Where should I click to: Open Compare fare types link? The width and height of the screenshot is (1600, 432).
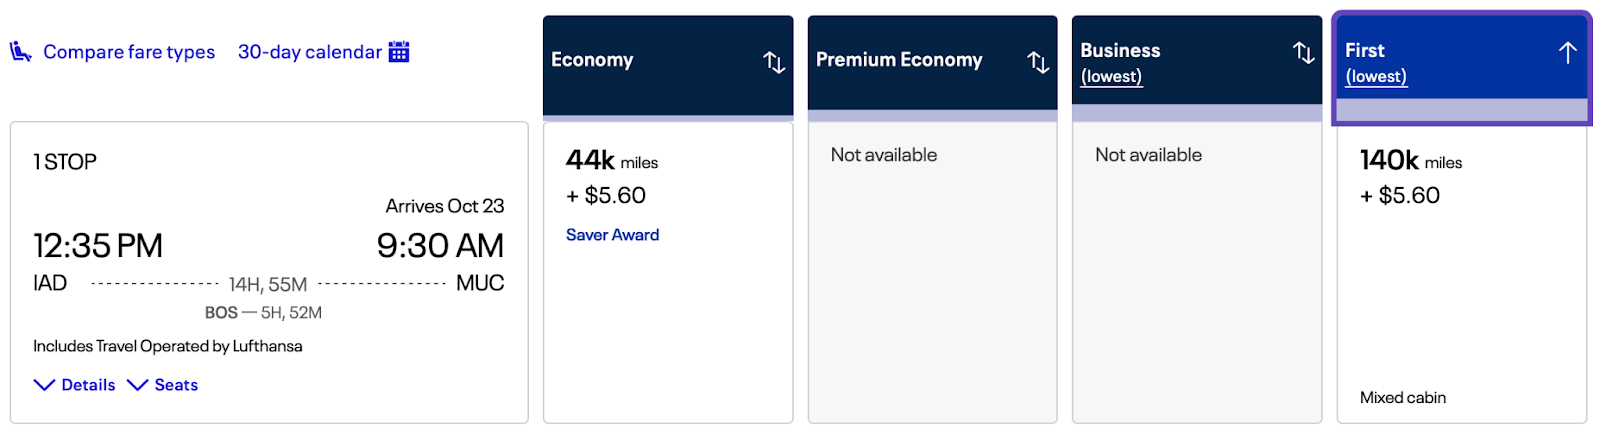click(x=129, y=52)
